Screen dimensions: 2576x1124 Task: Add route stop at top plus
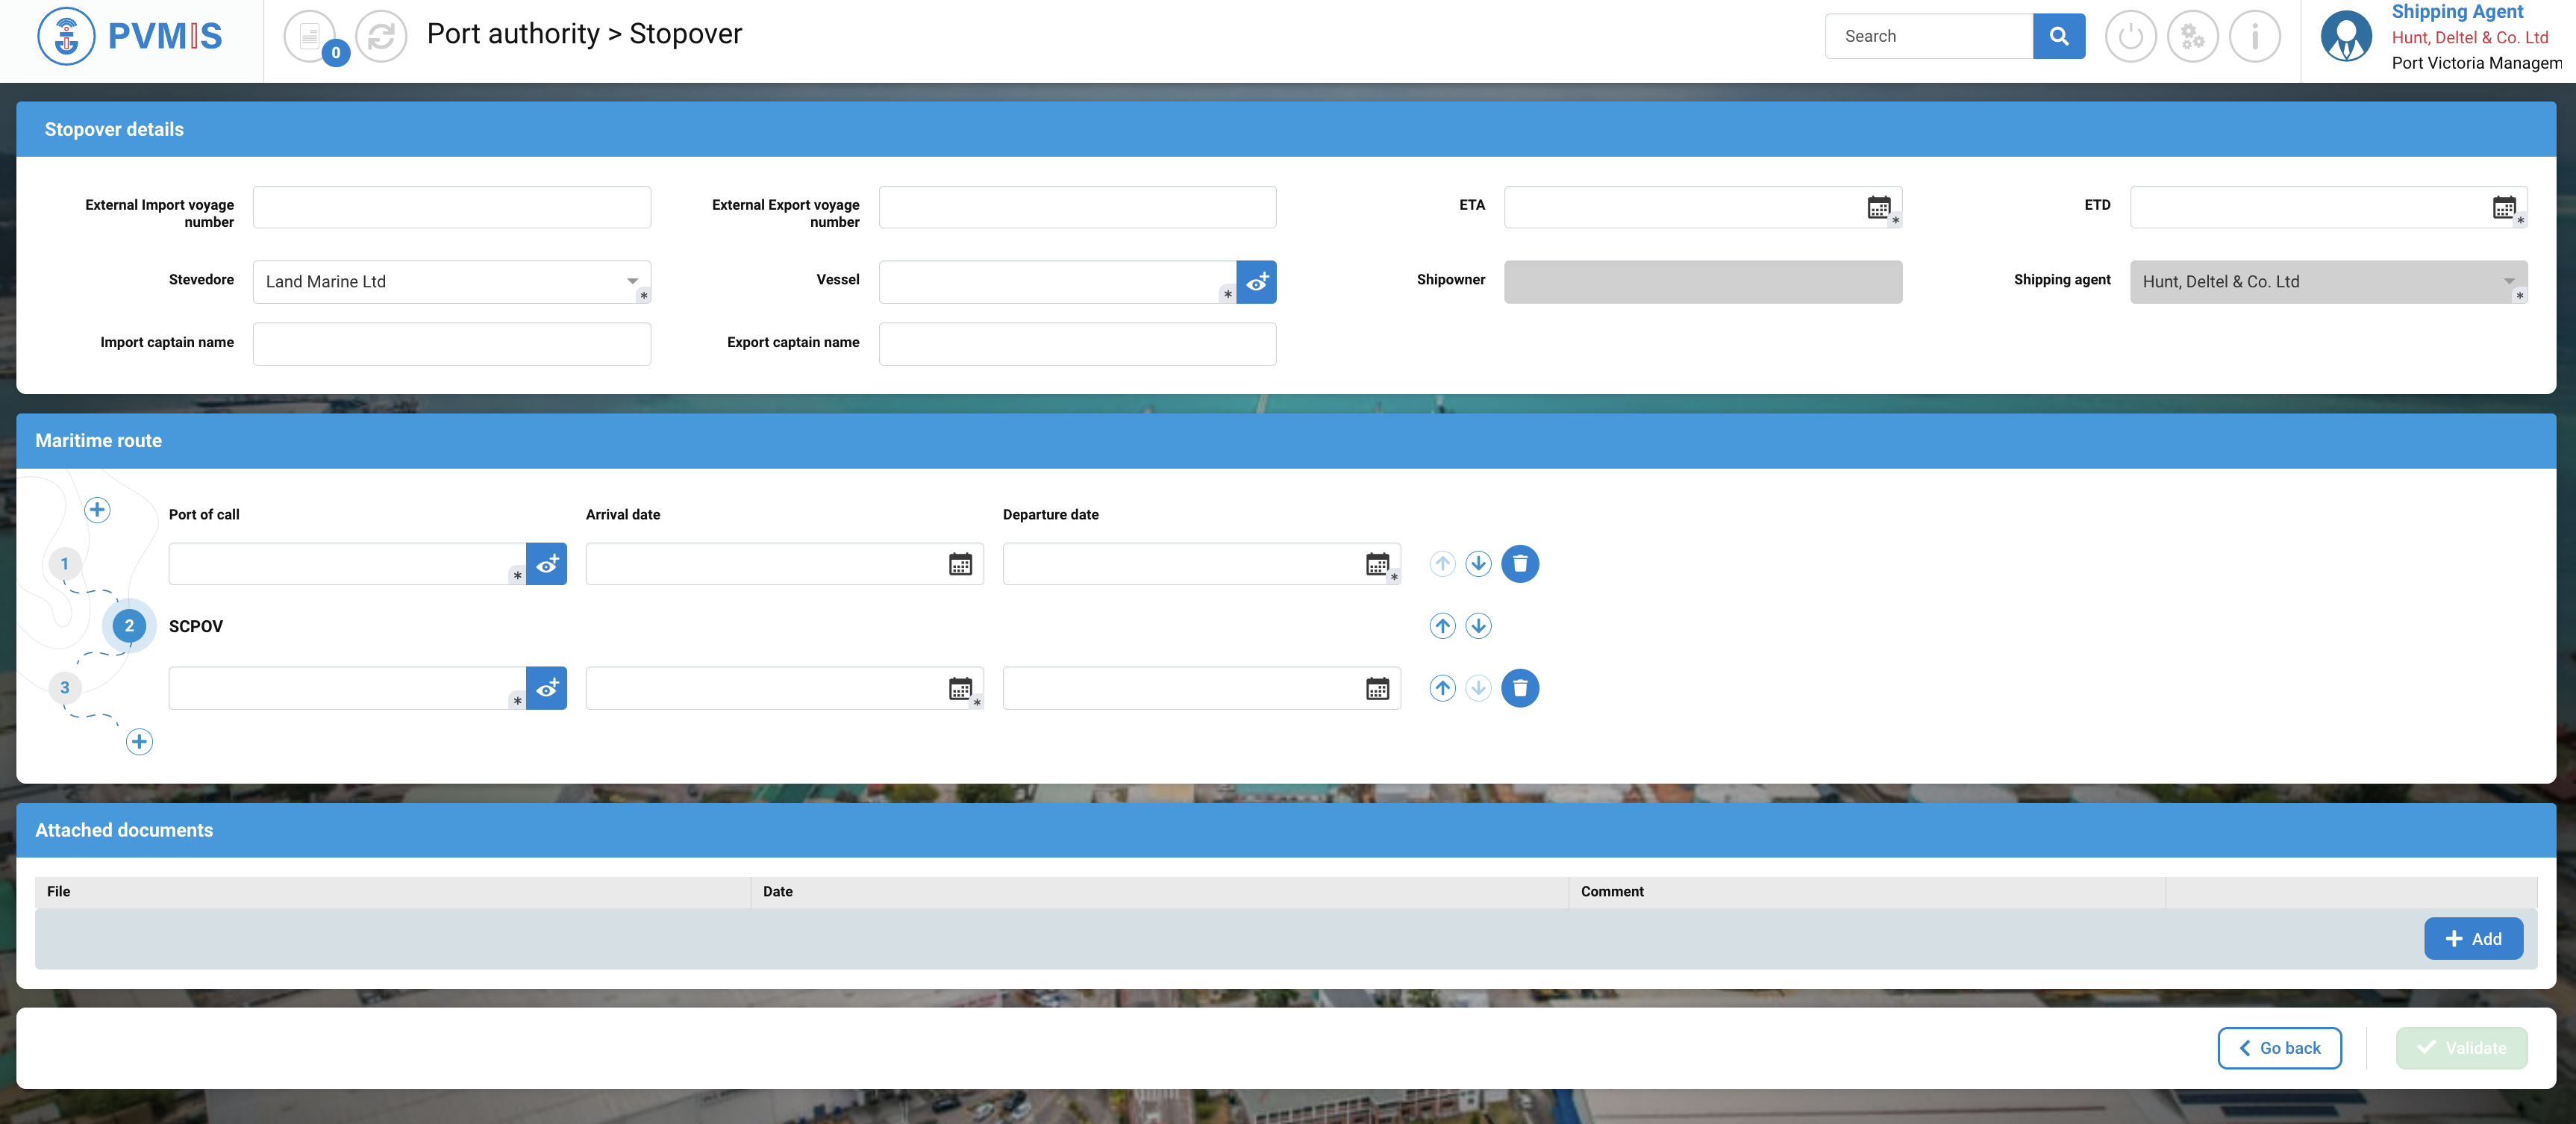point(97,510)
